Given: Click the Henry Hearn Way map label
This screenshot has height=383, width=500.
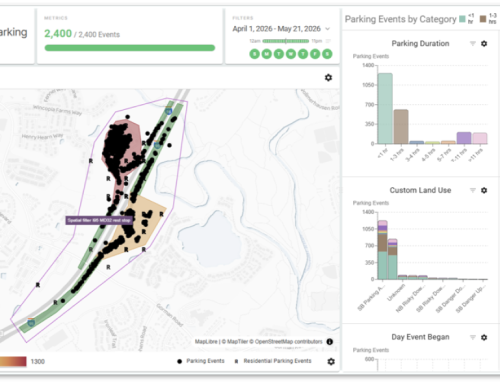Looking at the screenshot, I should coord(42,136).
